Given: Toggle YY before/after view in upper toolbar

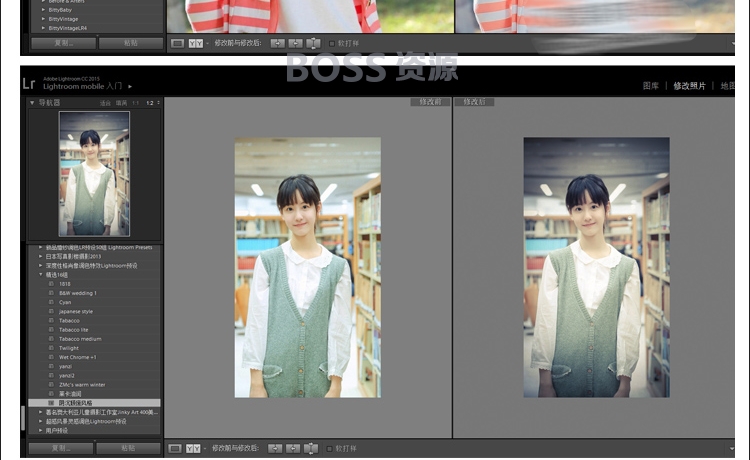Looking at the screenshot, I should point(195,44).
